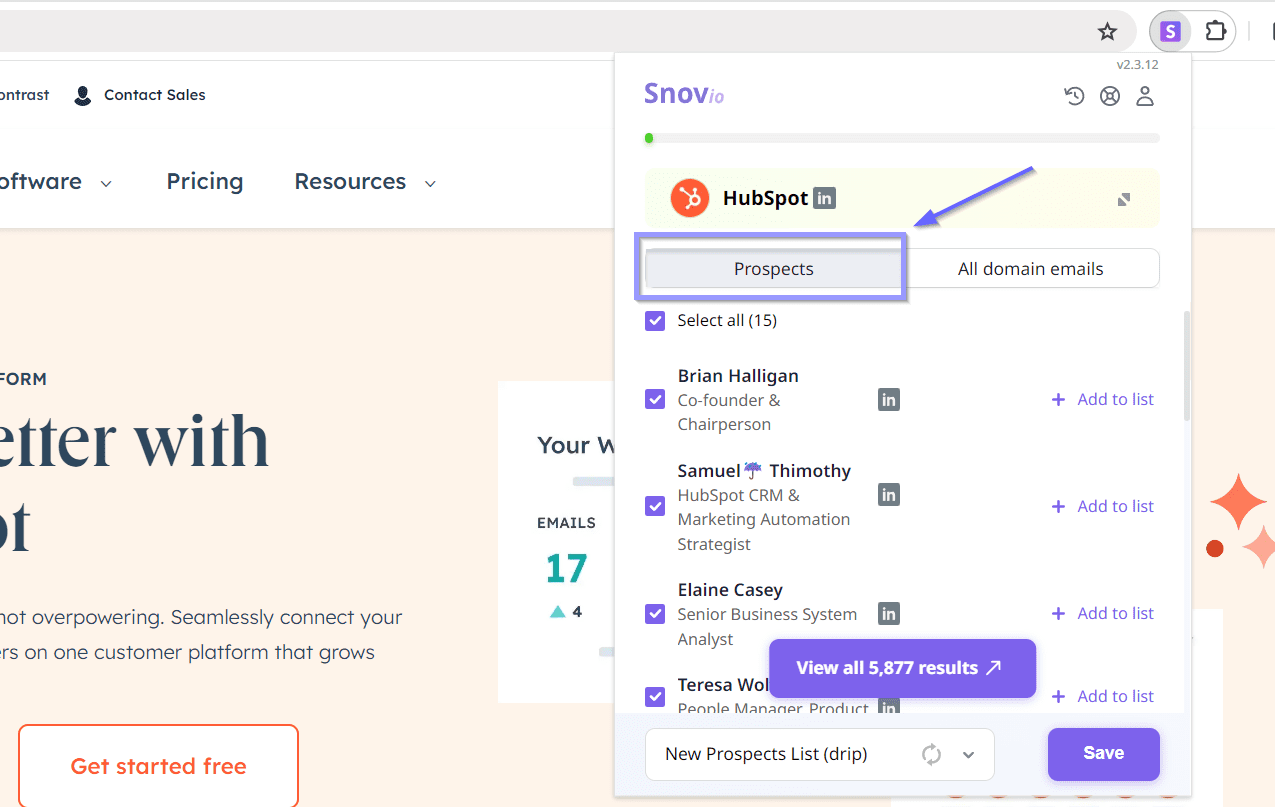Image resolution: width=1275 pixels, height=807 pixels.
Task: Open the Snov.io account profile icon
Action: [x=1145, y=96]
